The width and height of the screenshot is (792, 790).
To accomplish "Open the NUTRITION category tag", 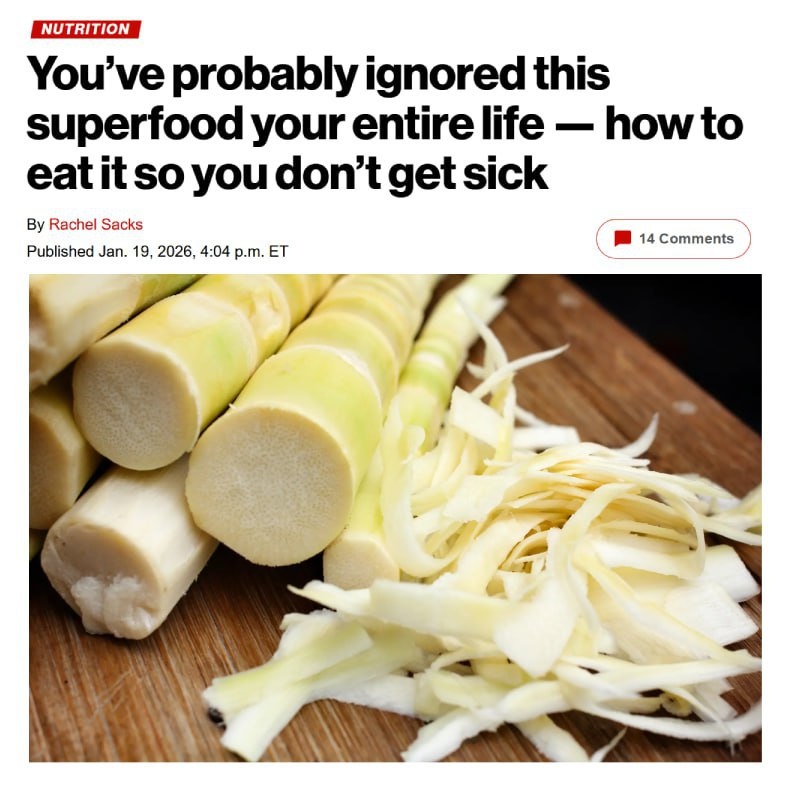I will tap(86, 29).
